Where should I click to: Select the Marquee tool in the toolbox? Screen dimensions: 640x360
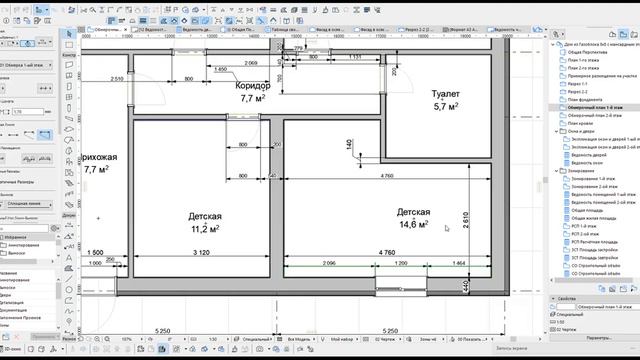[69, 44]
